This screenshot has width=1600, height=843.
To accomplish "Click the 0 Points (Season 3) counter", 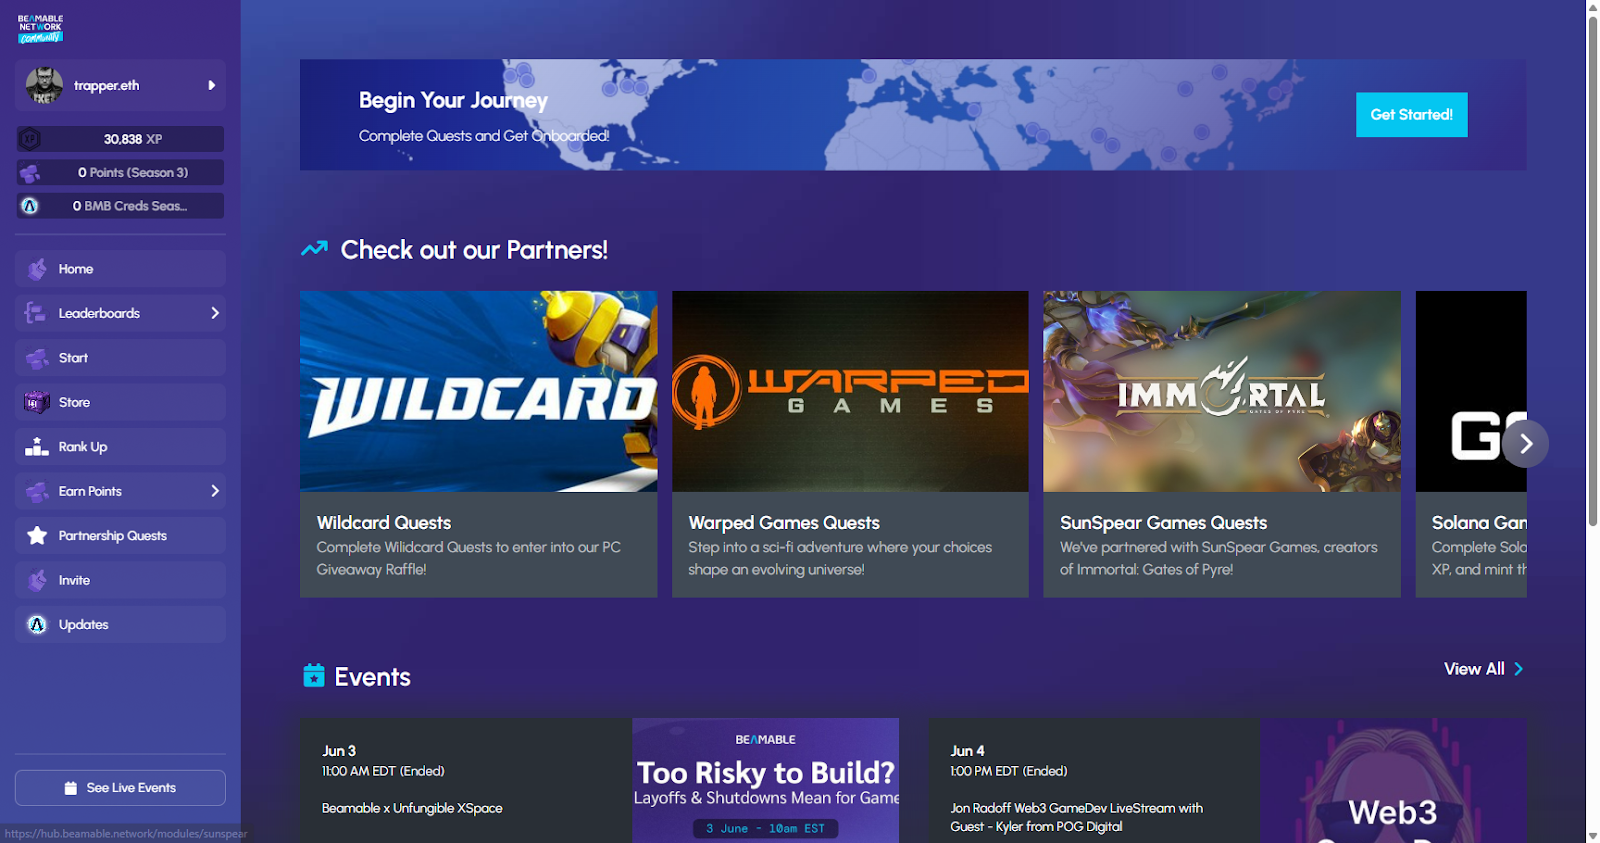I will click(120, 173).
